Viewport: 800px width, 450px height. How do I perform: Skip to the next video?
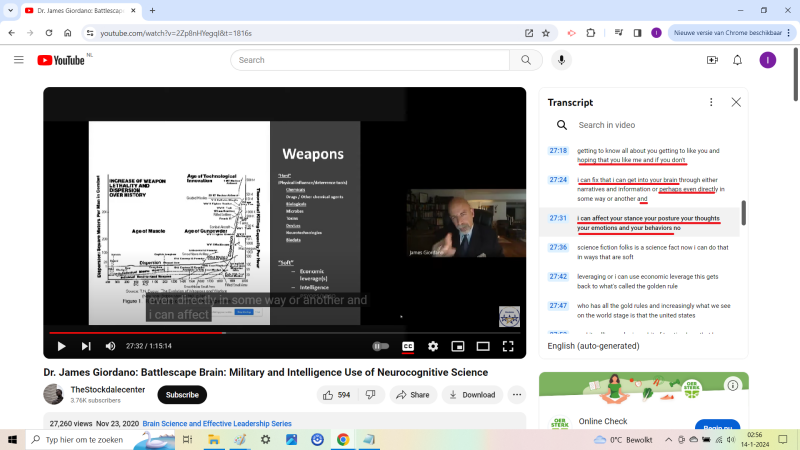pos(86,346)
